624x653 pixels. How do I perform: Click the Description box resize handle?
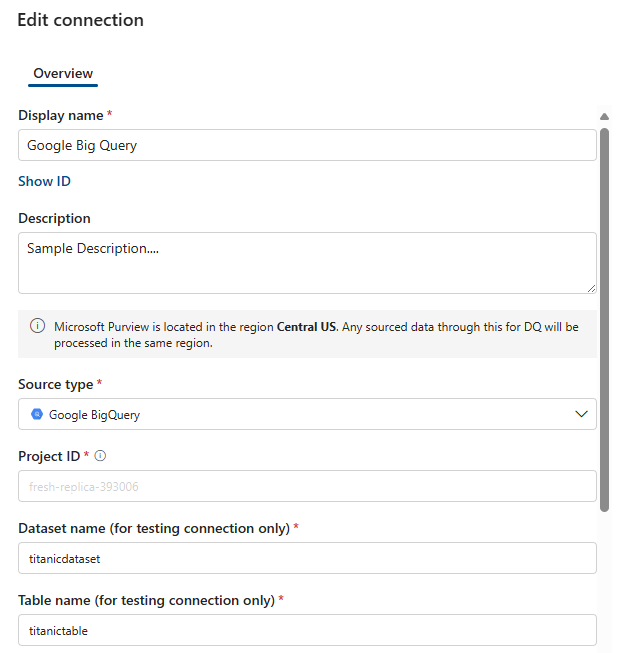[591, 288]
